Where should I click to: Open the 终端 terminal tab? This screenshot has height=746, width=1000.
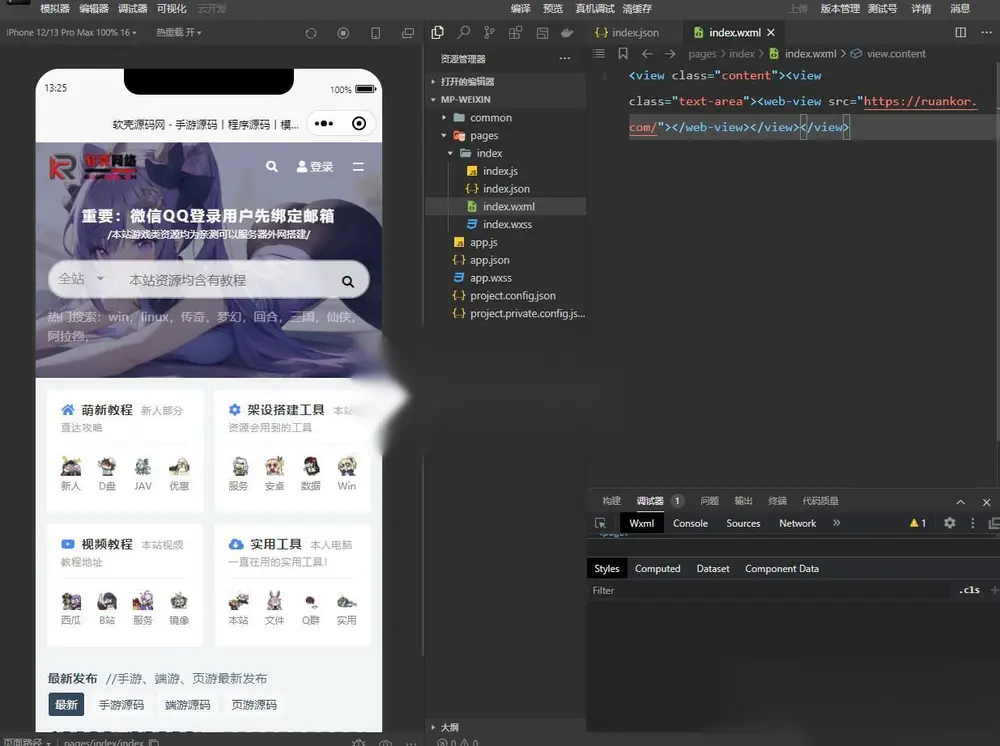click(777, 501)
